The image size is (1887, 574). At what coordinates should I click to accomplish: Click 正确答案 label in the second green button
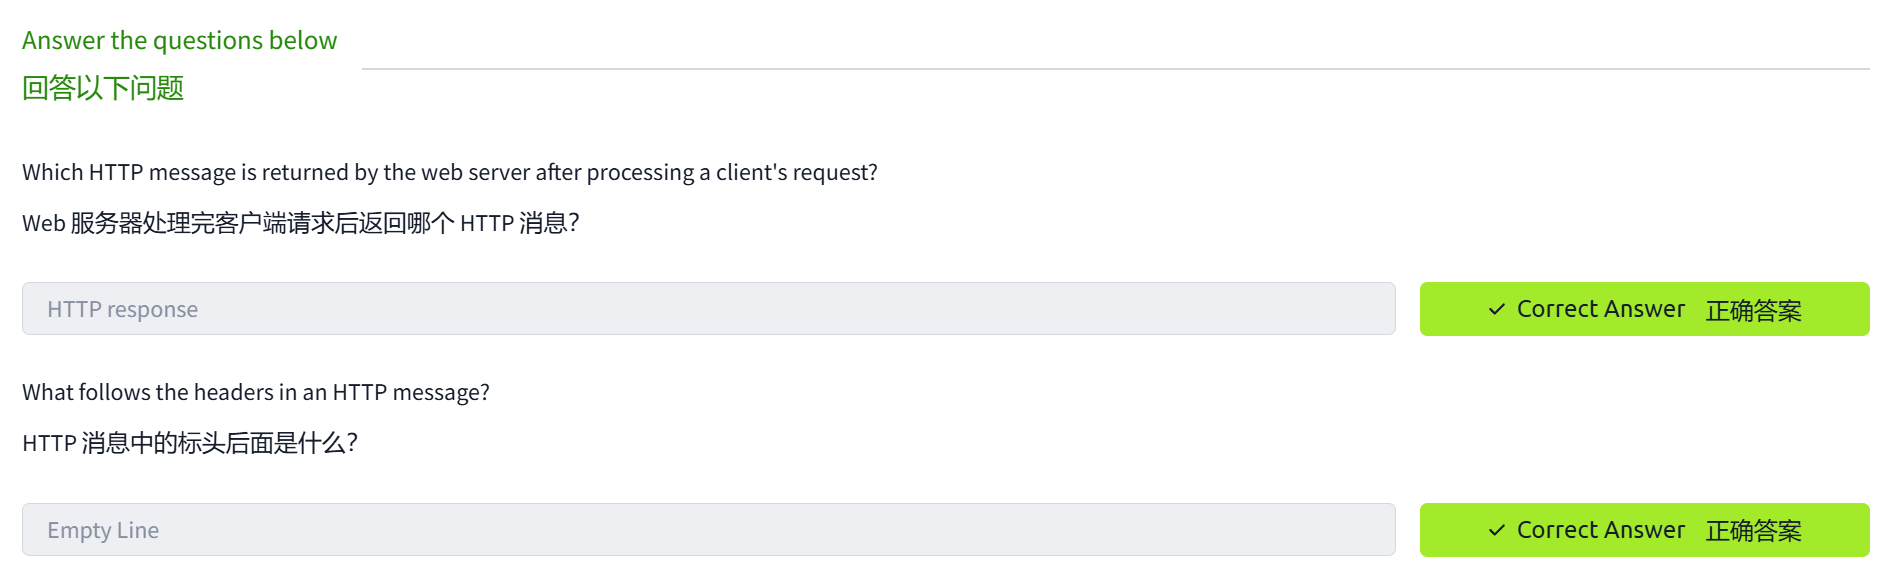pyautogui.click(x=1753, y=531)
